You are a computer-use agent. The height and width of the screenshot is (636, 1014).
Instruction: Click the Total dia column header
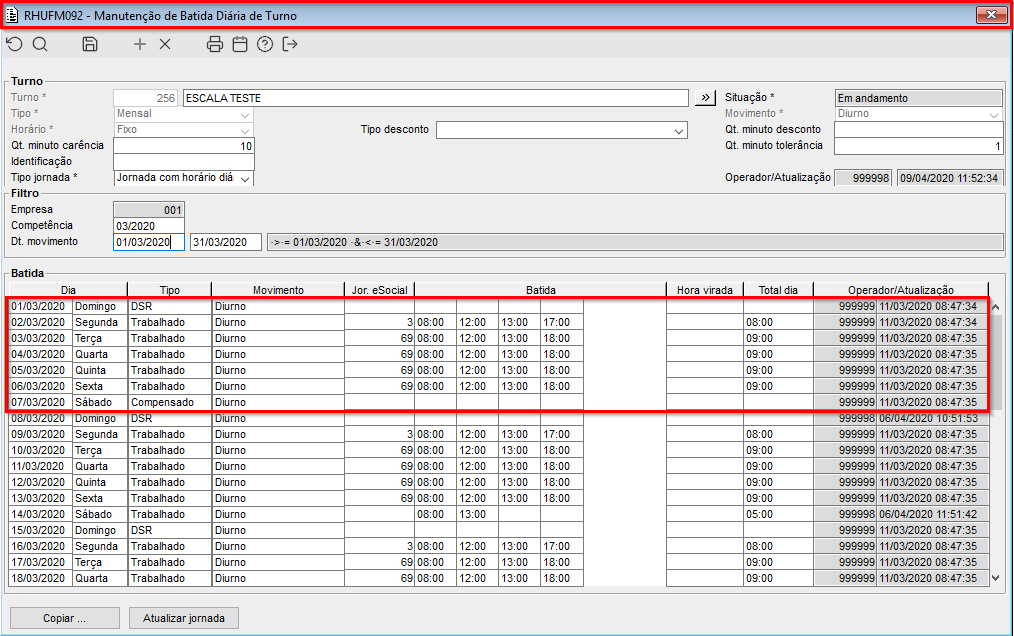[779, 290]
